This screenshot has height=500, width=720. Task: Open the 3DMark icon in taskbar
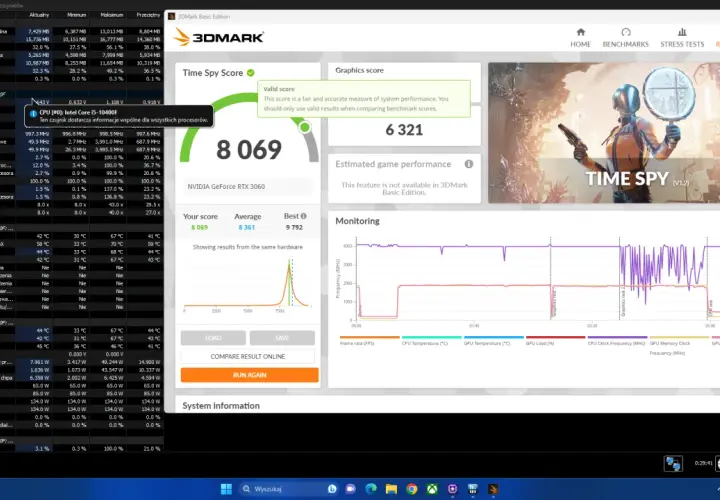tap(493, 489)
